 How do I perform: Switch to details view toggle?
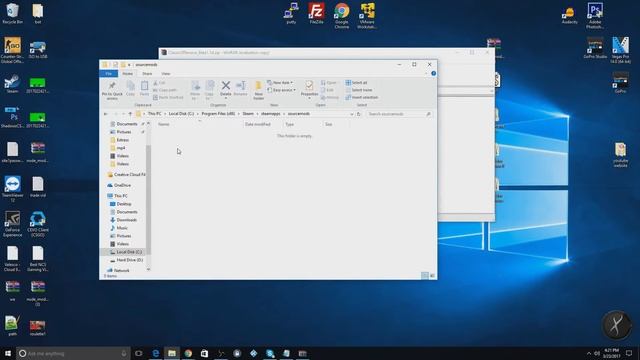(x=424, y=276)
